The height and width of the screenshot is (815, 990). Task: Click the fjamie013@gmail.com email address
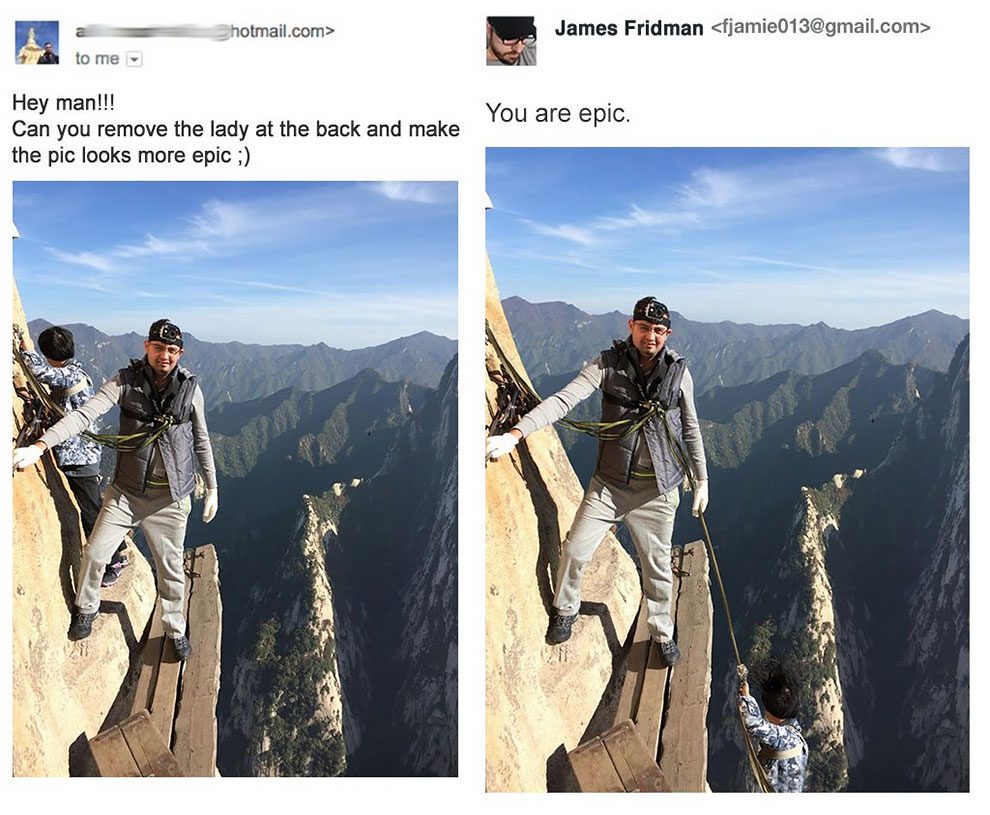(x=821, y=27)
